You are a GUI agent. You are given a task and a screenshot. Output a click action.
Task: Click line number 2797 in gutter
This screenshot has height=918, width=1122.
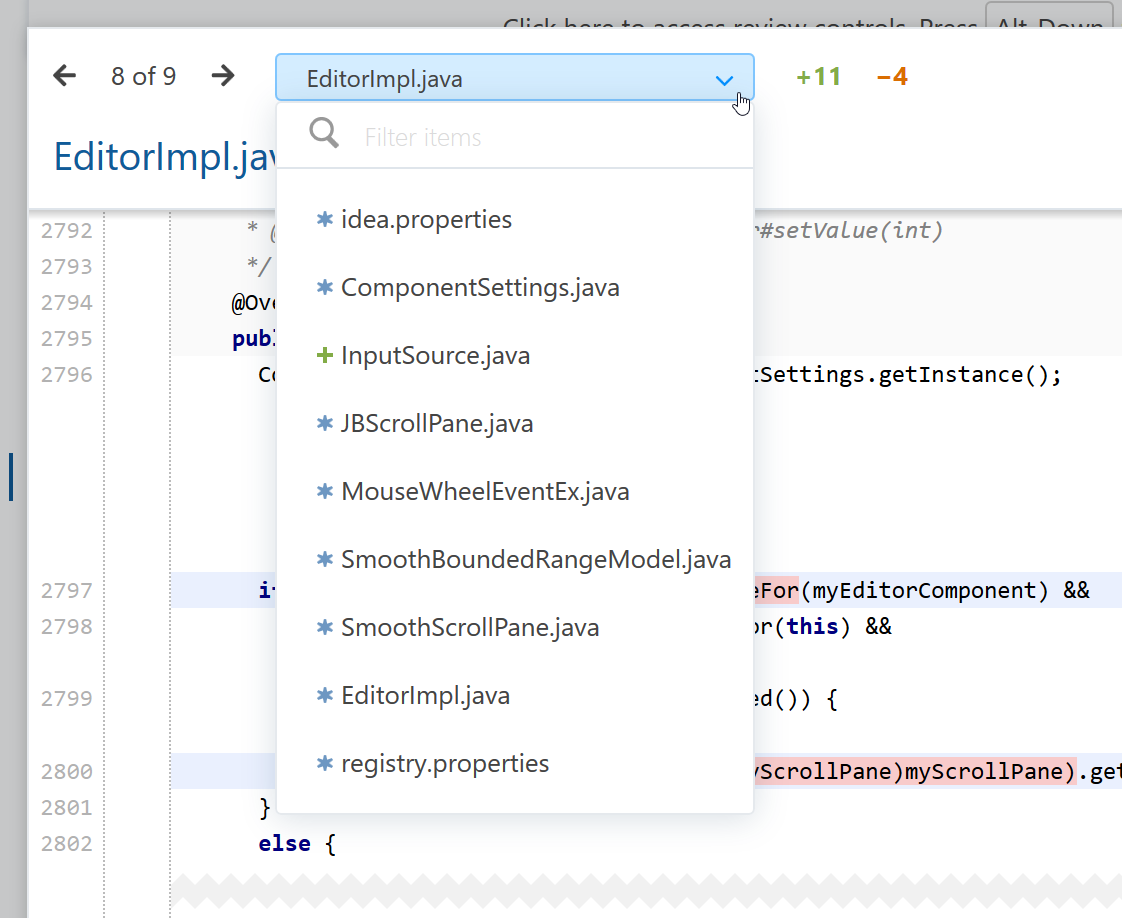coord(66,591)
